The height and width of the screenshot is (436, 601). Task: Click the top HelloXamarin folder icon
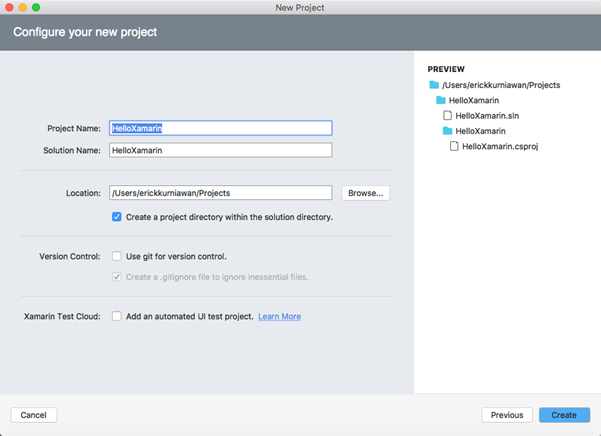(440, 101)
